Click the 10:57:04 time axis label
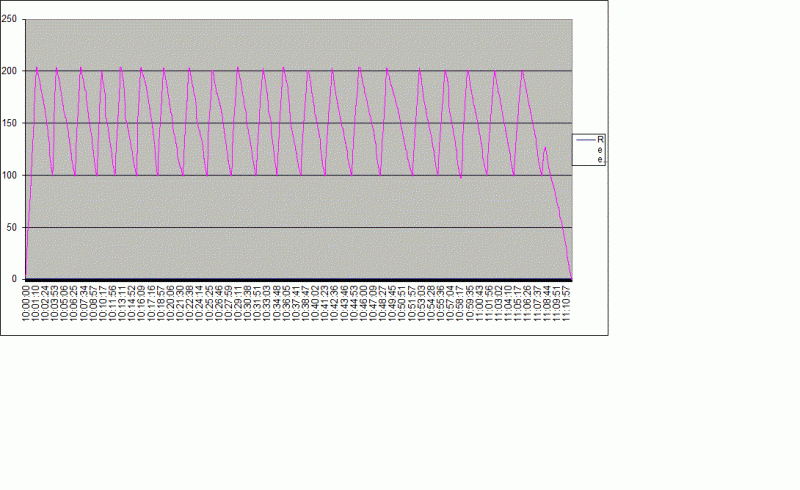This screenshot has height=490, width=800. click(450, 303)
